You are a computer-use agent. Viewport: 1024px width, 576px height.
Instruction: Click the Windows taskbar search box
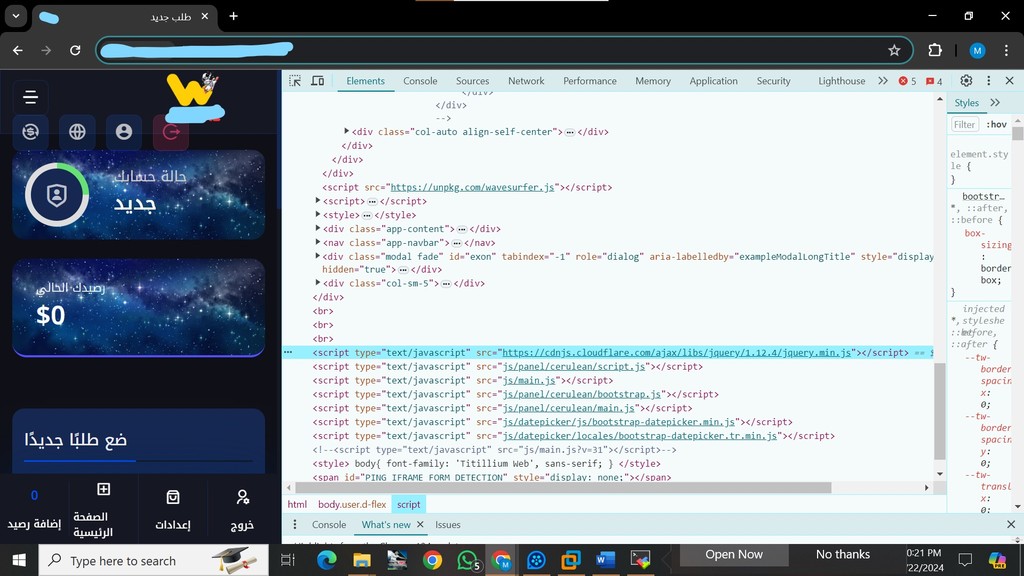point(154,560)
